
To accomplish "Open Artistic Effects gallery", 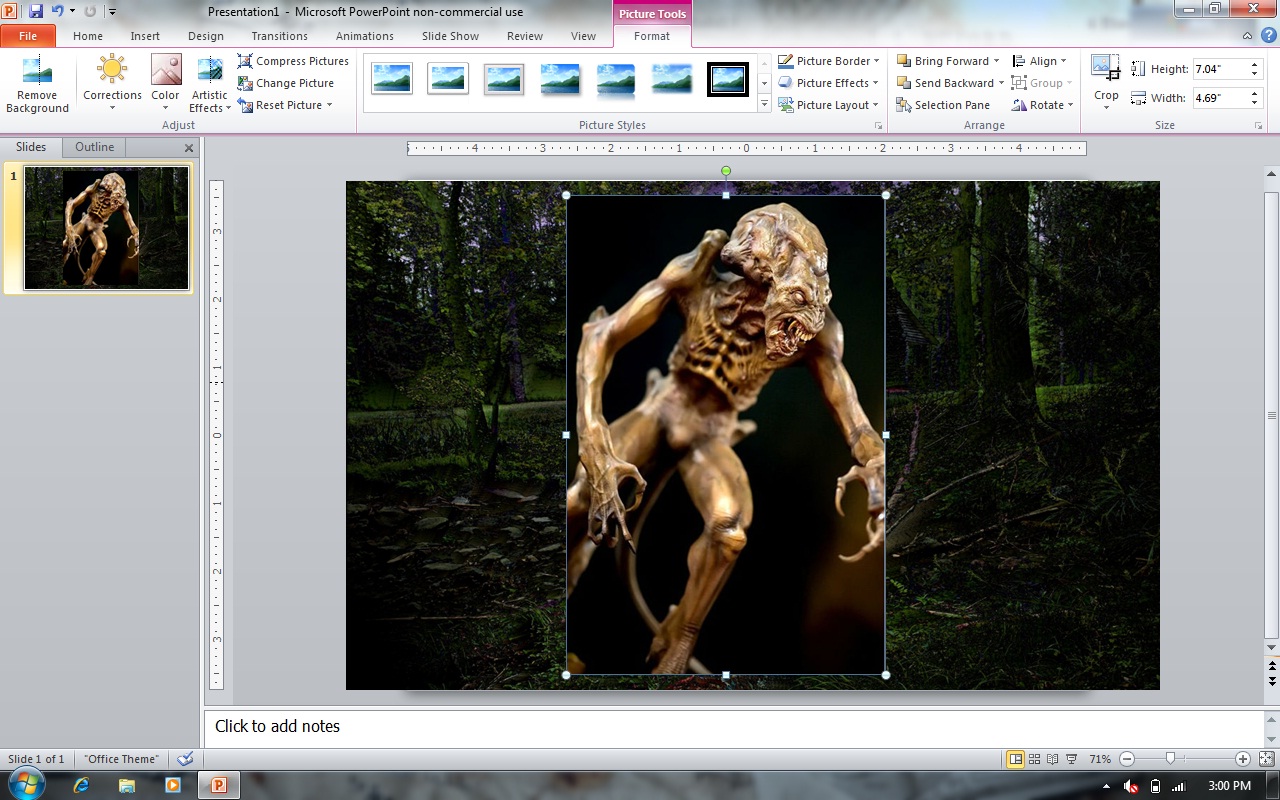I will (x=210, y=85).
